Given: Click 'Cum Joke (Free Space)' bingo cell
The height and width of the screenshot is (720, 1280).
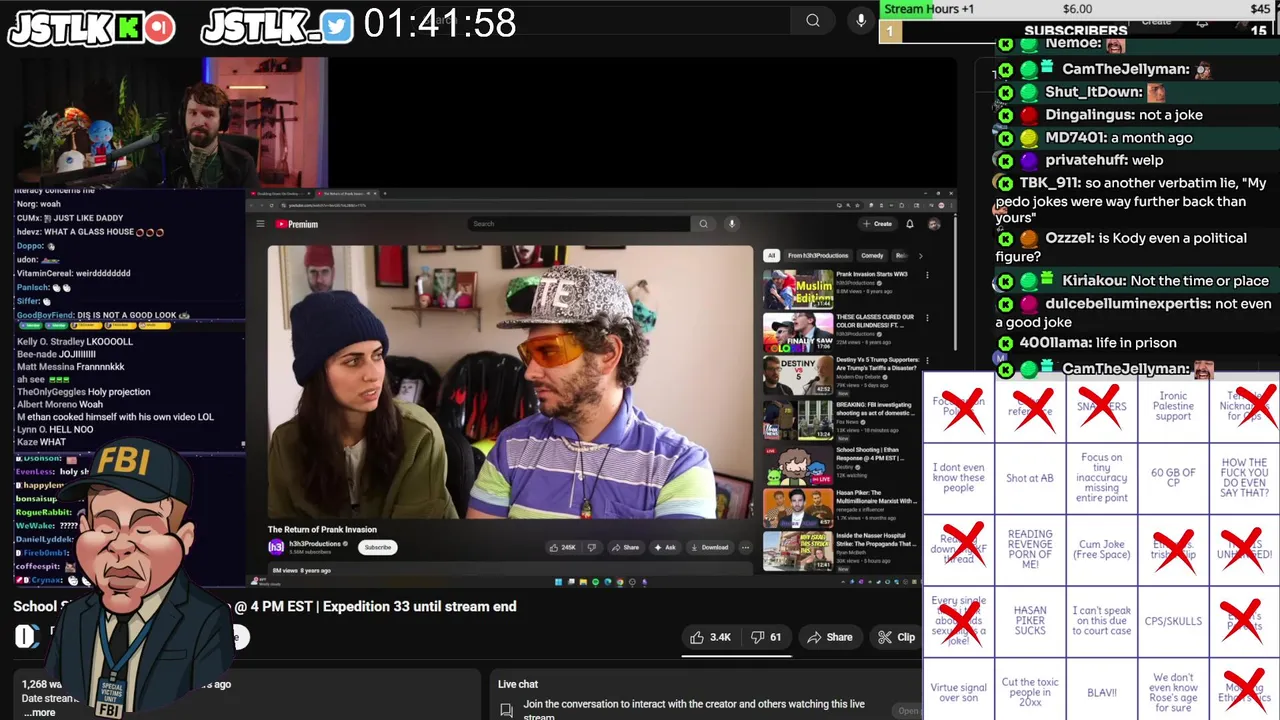Looking at the screenshot, I should click(x=1101, y=550).
